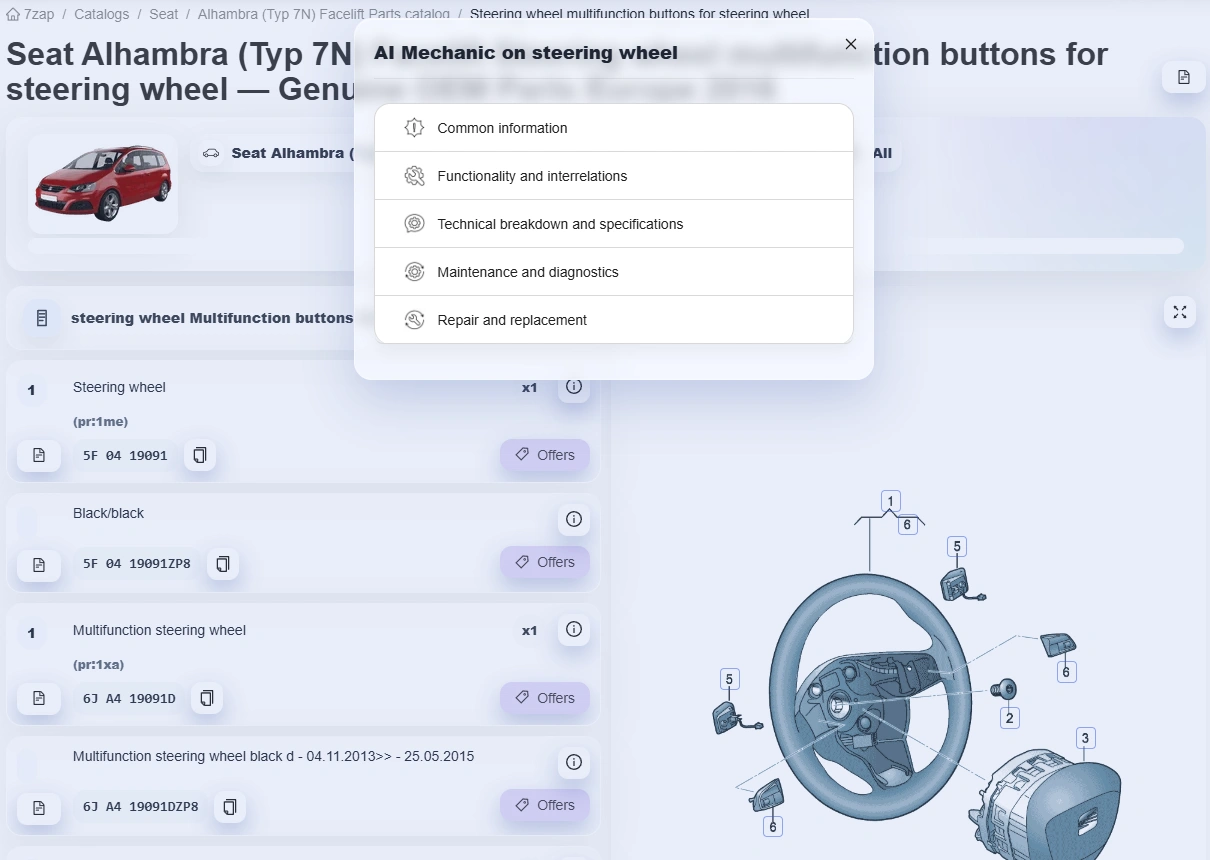The image size is (1210, 860).
Task: Click position number 1 of Multifunction steering wheel row
Action: coord(31,633)
